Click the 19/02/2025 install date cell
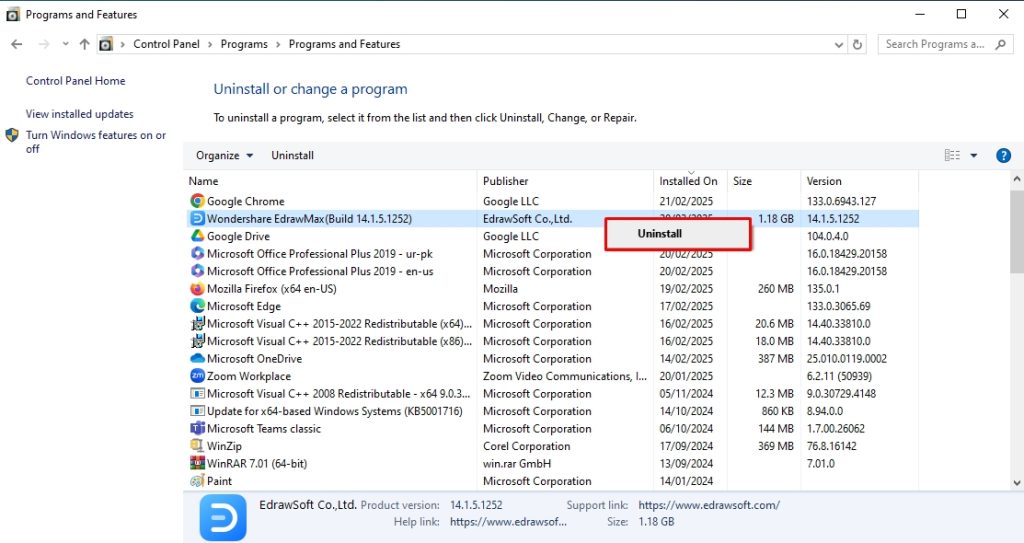 tap(686, 289)
